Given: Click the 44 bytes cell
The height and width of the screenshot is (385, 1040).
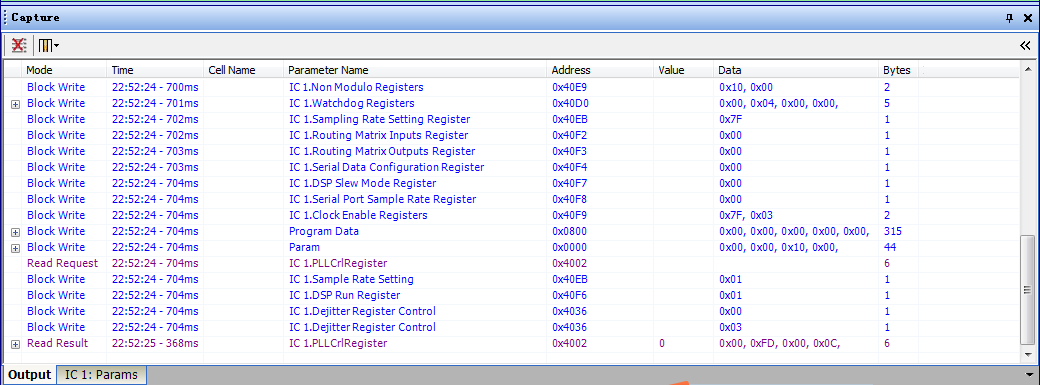Looking at the screenshot, I should point(890,247).
